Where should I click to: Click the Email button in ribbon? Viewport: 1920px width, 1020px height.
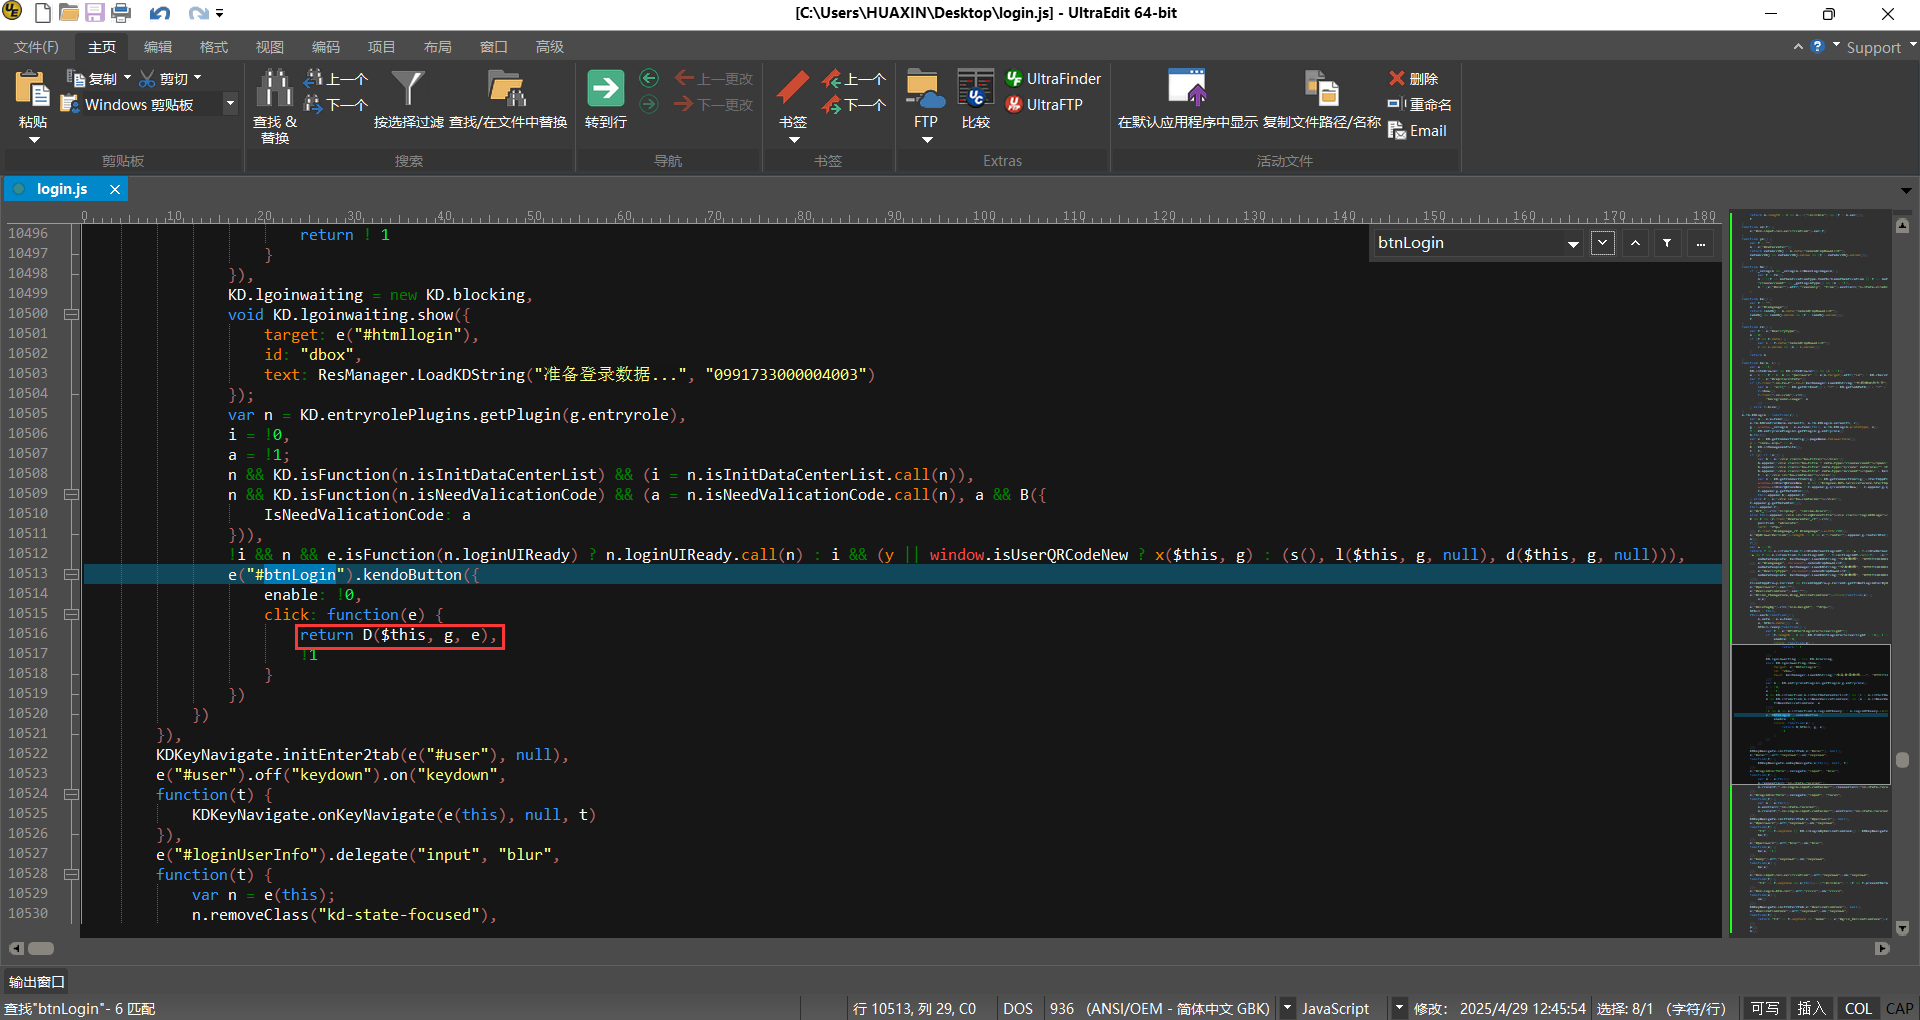click(x=1418, y=131)
